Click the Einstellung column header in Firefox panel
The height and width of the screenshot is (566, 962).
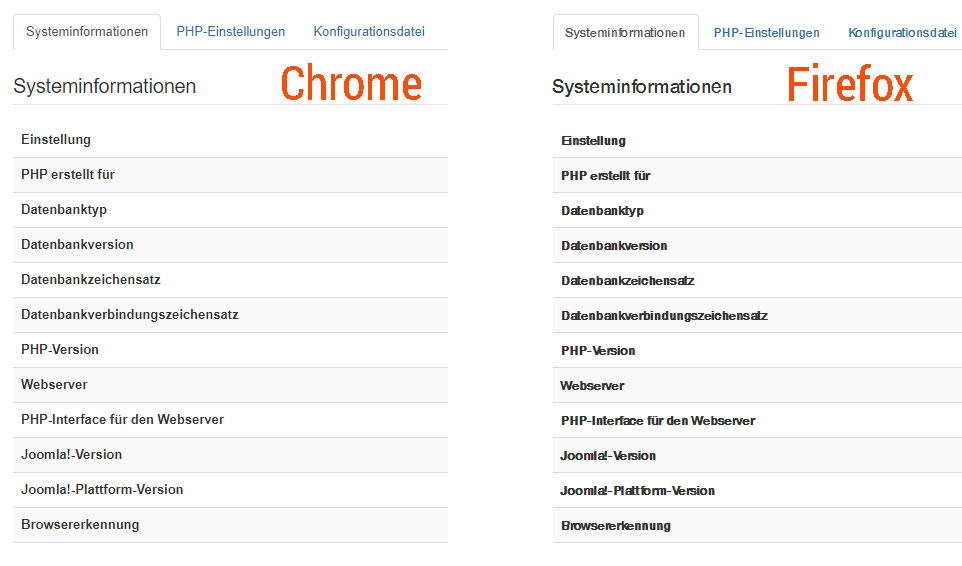click(593, 141)
